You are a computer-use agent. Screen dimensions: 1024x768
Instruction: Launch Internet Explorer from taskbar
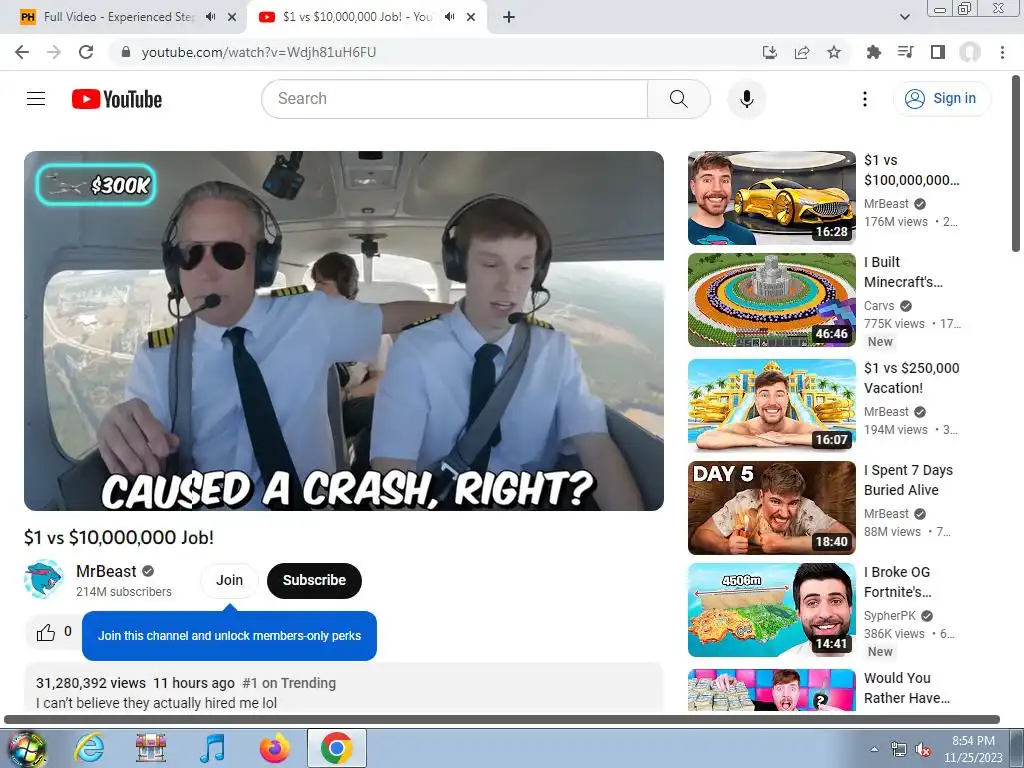89,748
